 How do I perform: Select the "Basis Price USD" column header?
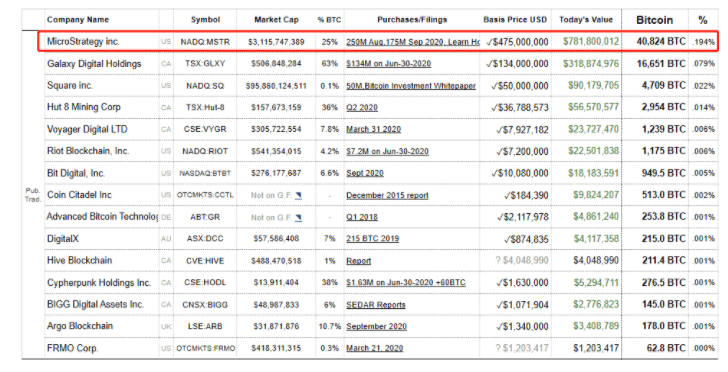(x=515, y=20)
